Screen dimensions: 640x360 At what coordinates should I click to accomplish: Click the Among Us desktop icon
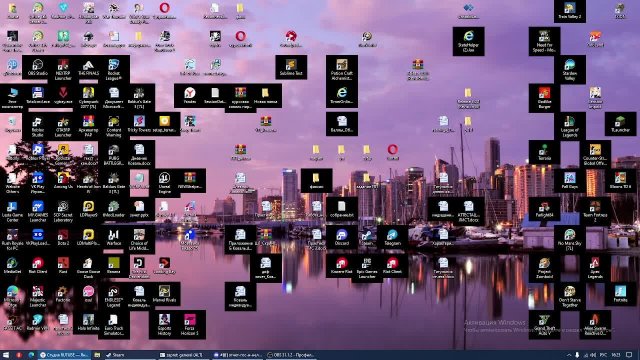click(x=63, y=181)
